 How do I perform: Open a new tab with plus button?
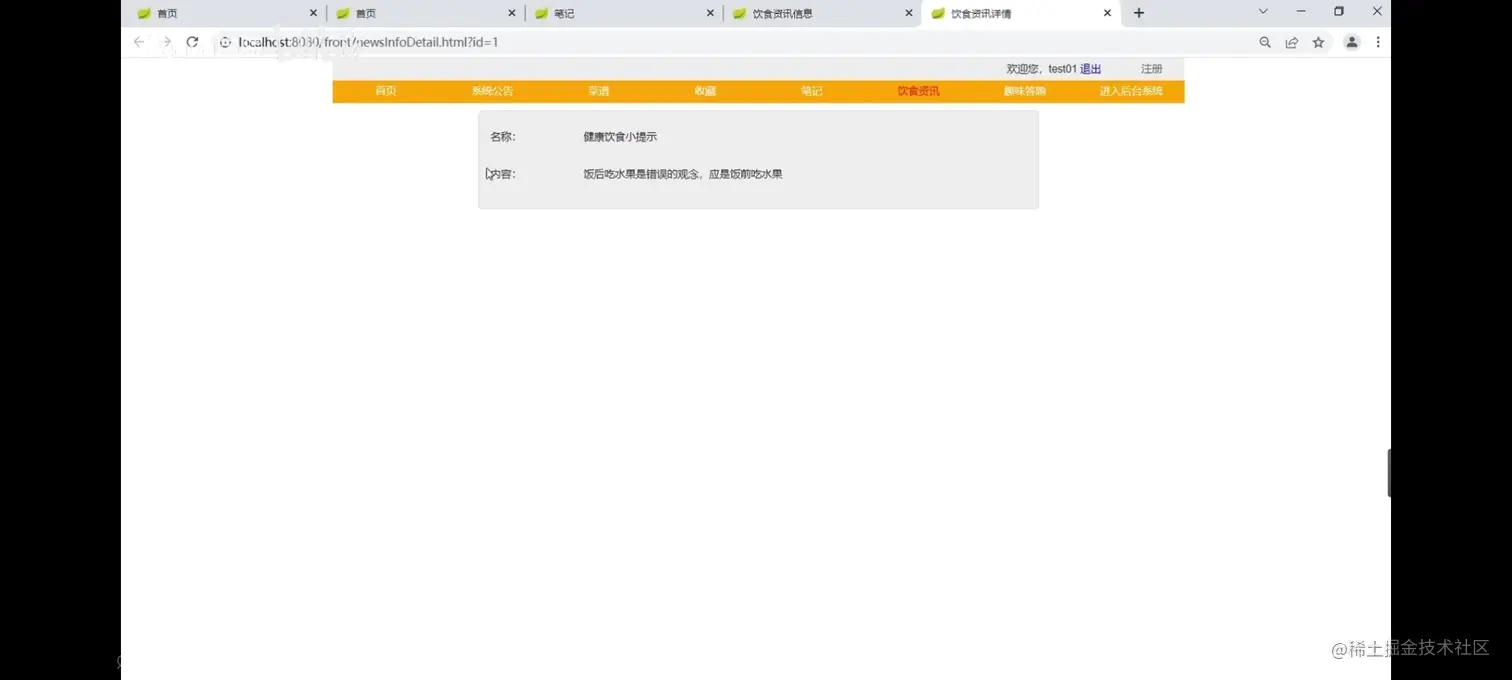point(1138,13)
